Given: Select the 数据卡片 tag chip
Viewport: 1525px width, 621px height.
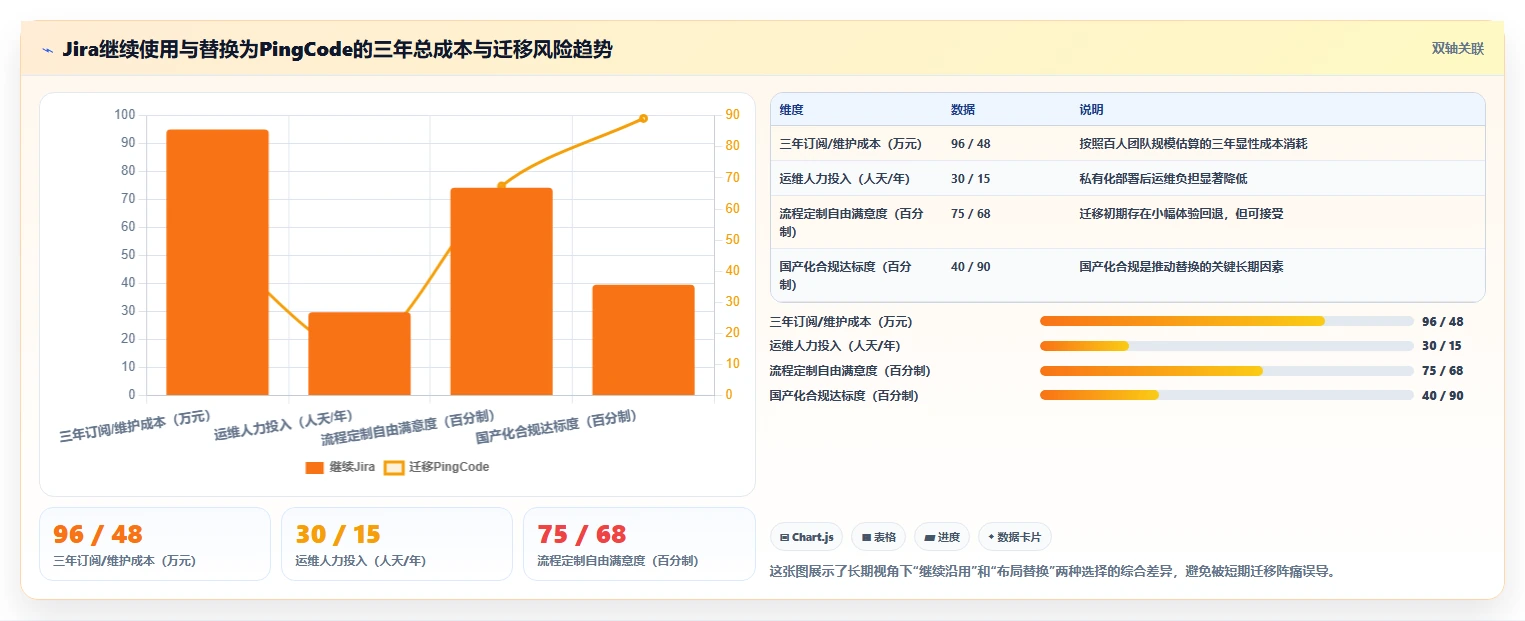Looking at the screenshot, I should (x=1014, y=537).
